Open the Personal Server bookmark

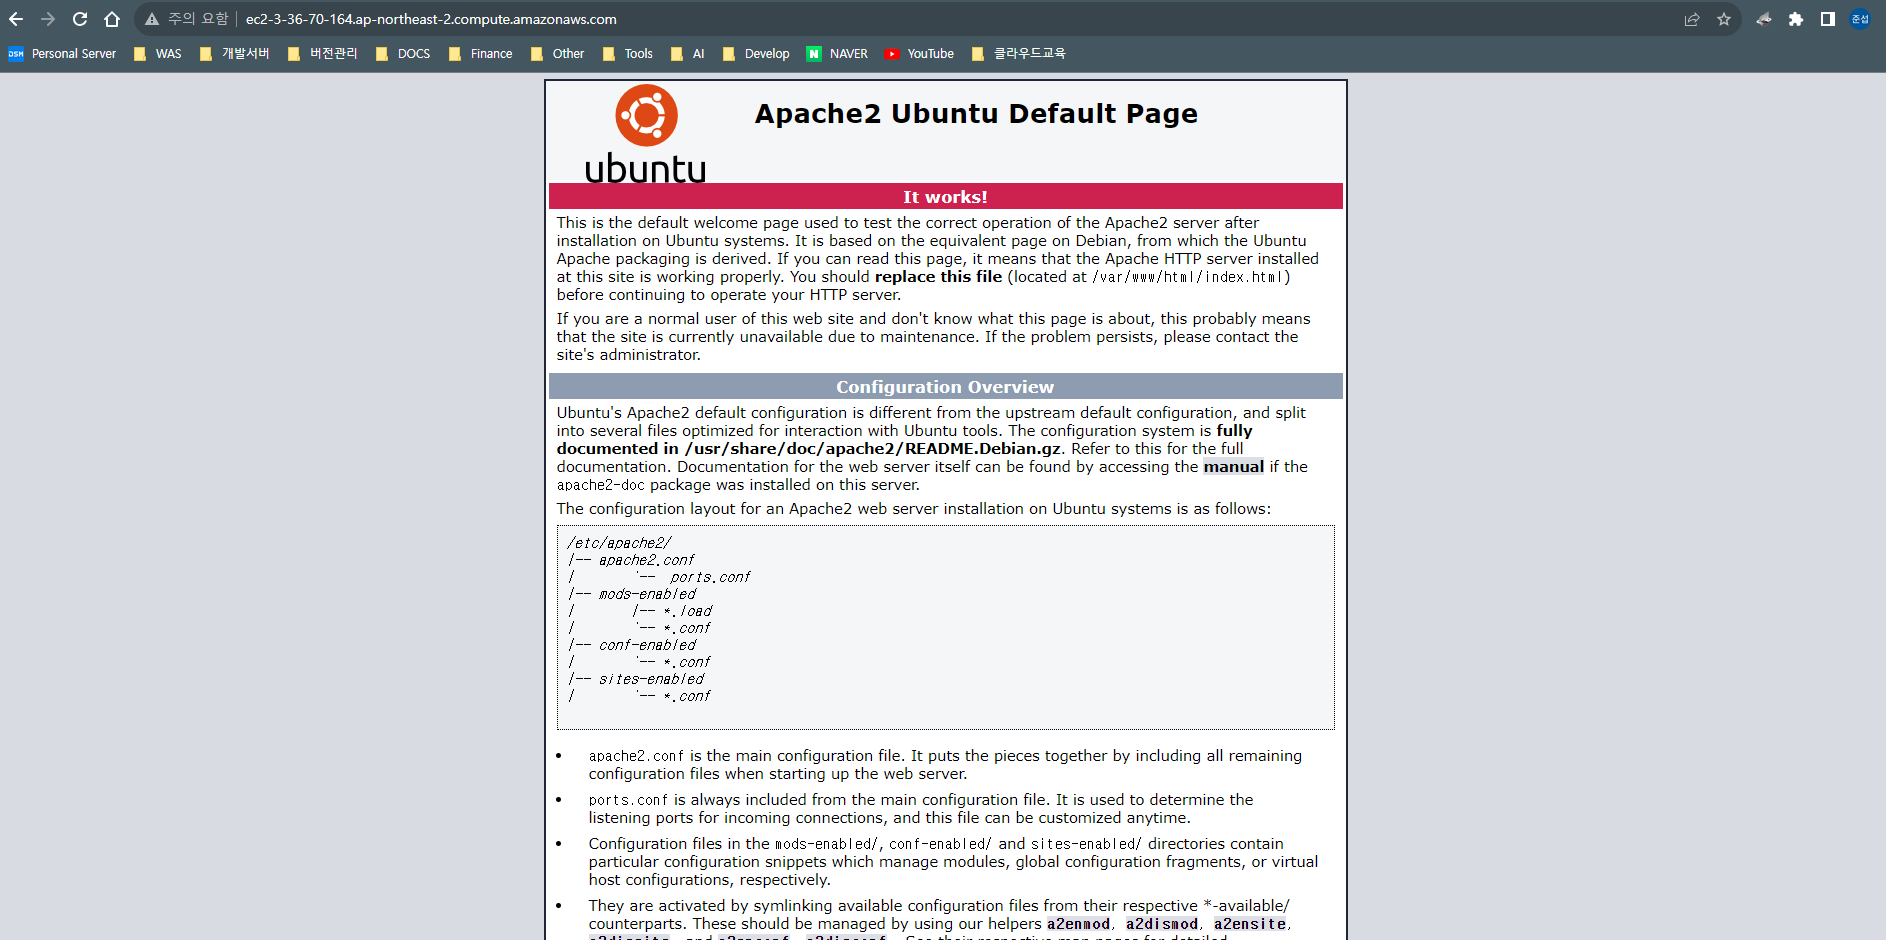tap(62, 54)
